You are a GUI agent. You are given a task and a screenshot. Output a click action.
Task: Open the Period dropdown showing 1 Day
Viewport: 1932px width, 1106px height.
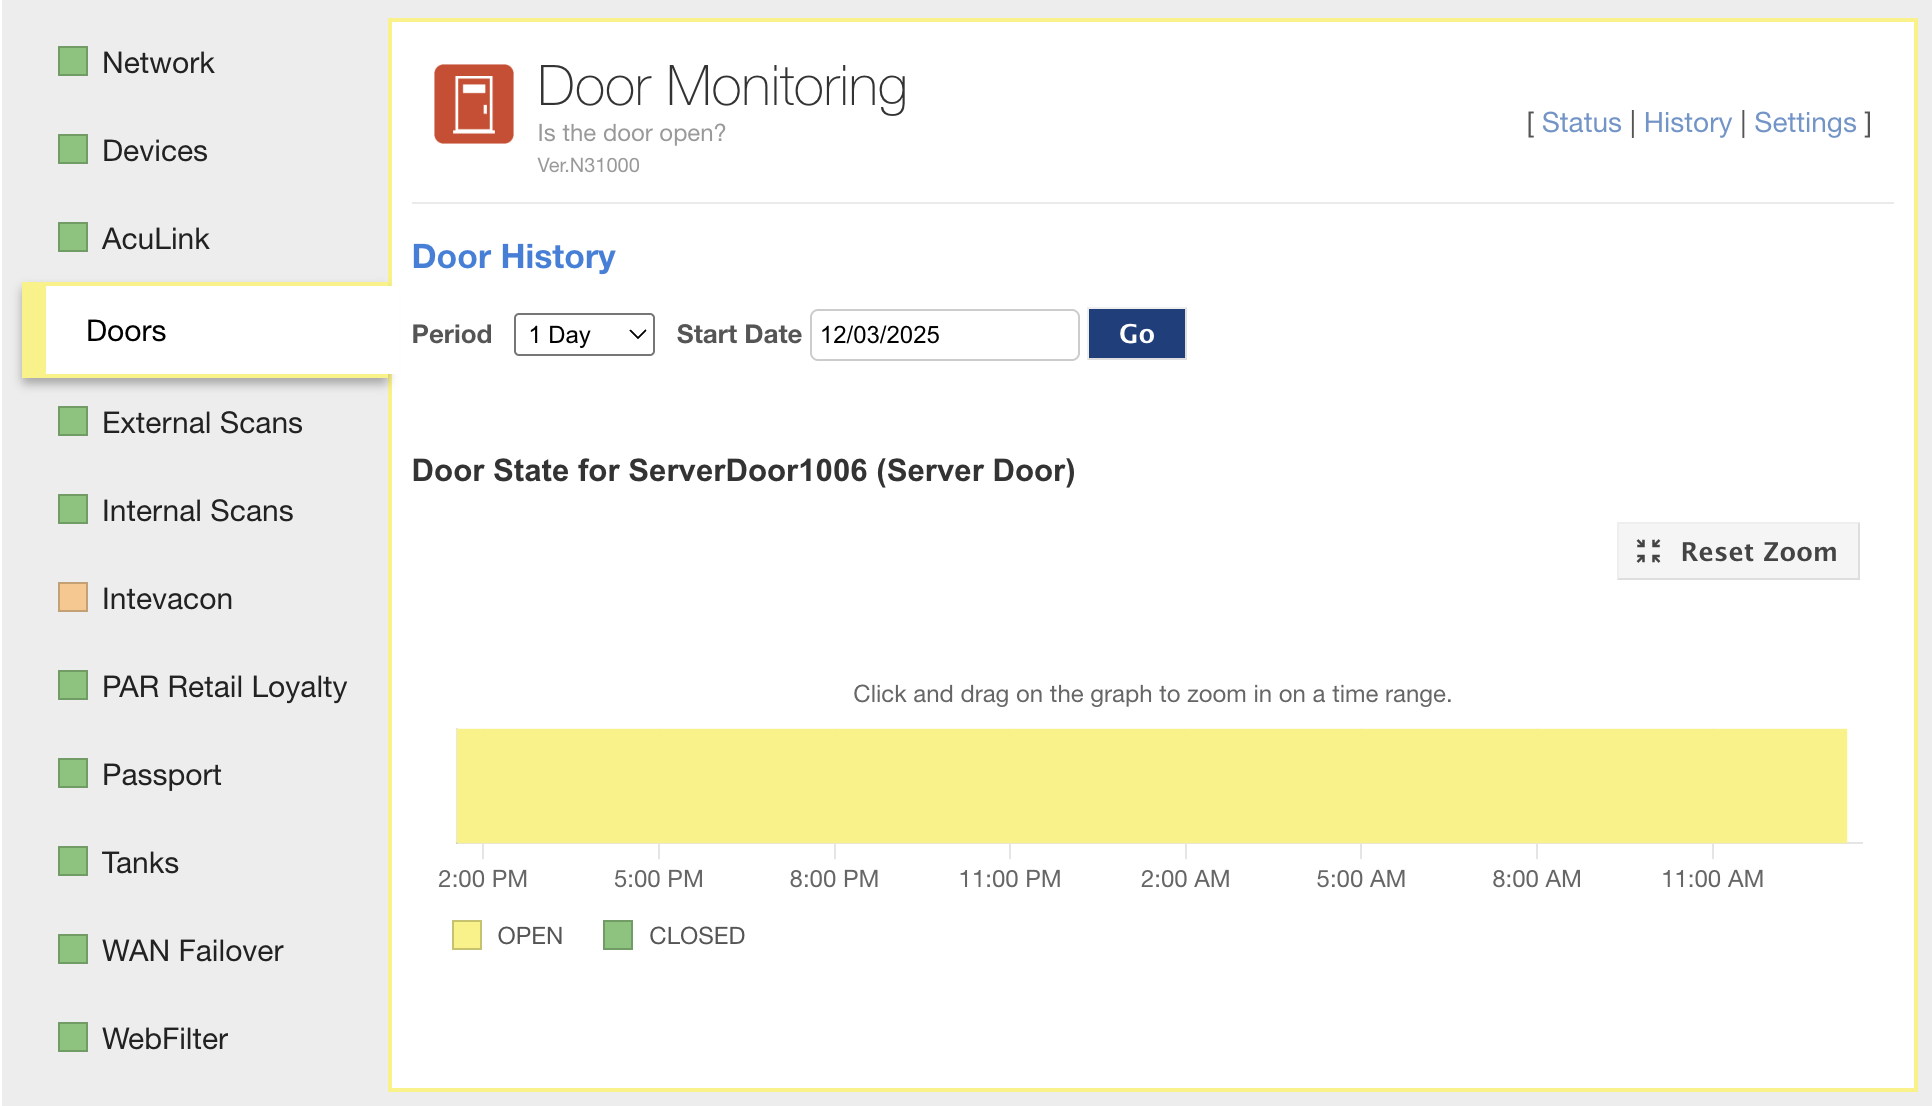584,334
